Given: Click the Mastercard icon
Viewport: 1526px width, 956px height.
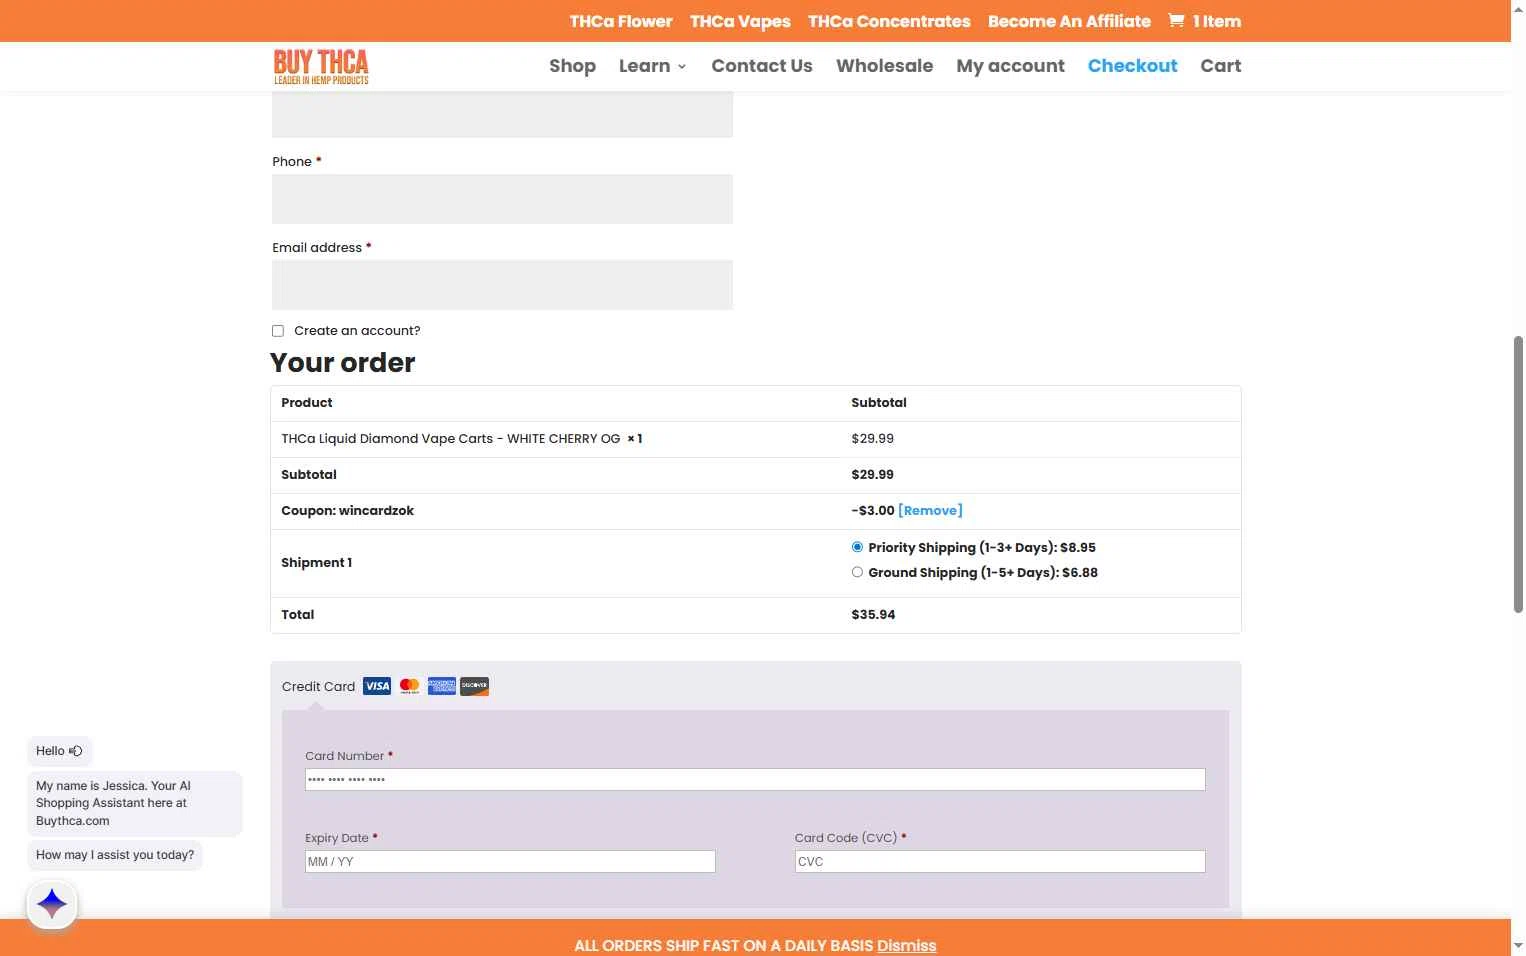Looking at the screenshot, I should point(409,686).
